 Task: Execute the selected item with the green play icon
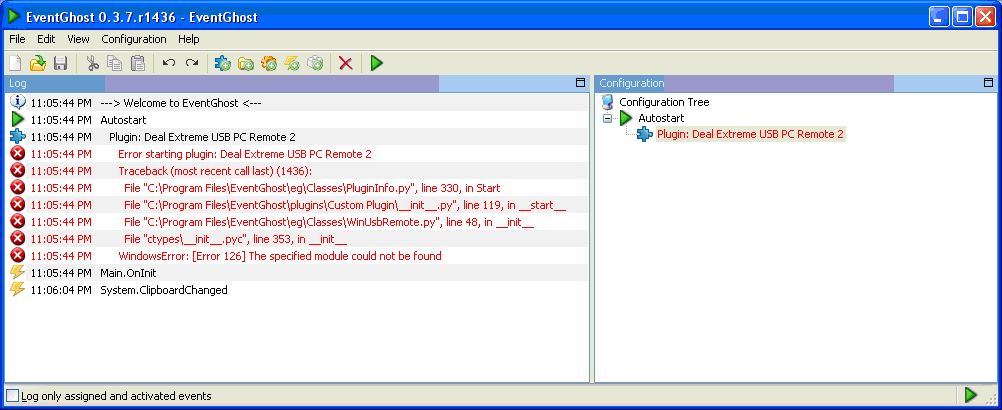(x=376, y=63)
